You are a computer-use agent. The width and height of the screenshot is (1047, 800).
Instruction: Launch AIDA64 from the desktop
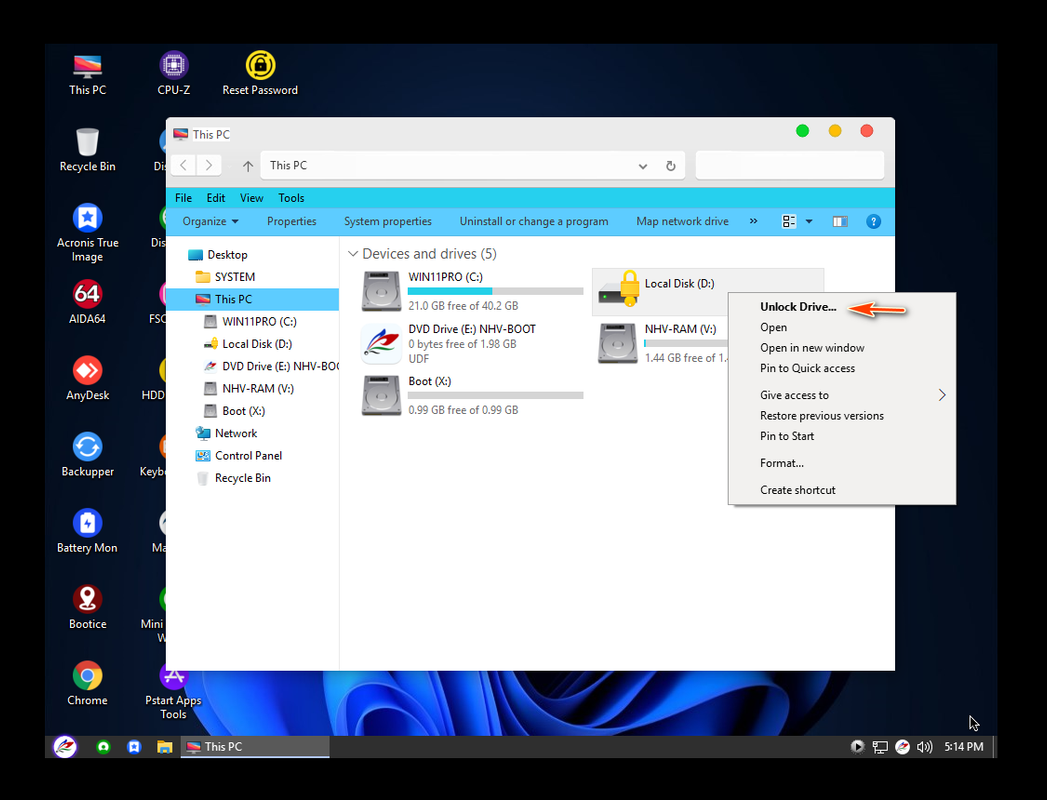87,303
